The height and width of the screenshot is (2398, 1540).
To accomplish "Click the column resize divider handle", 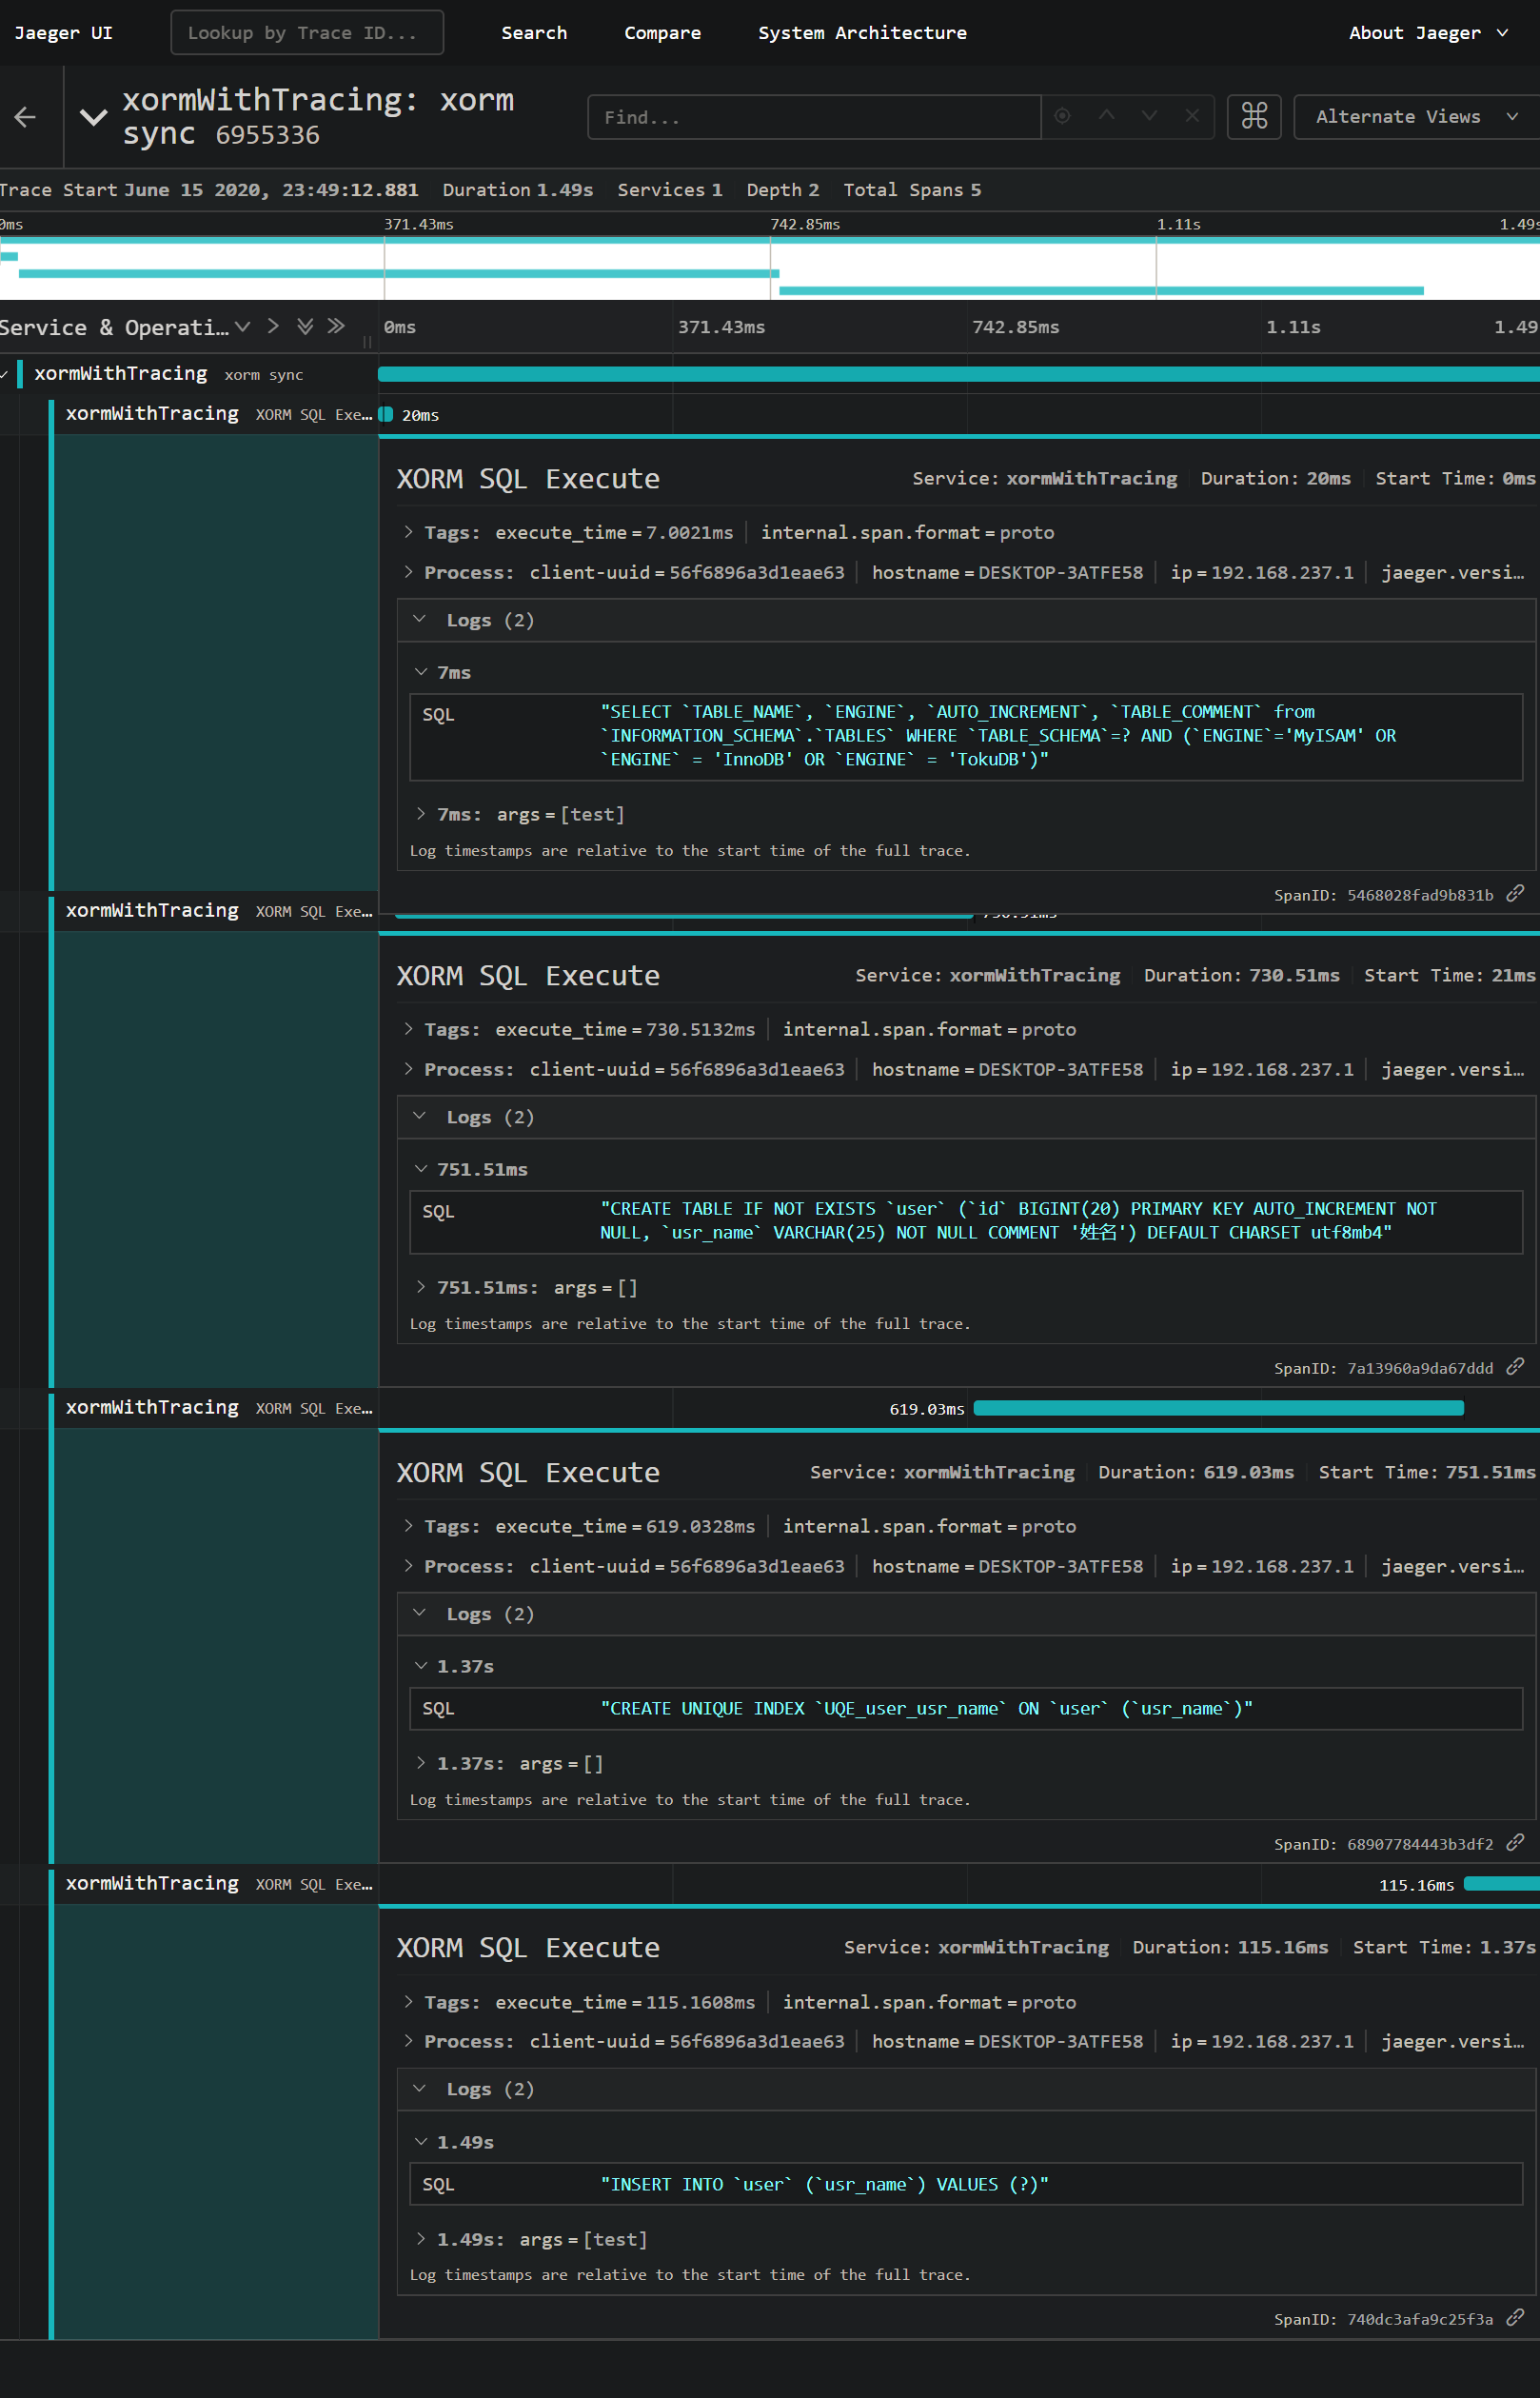I will point(367,342).
